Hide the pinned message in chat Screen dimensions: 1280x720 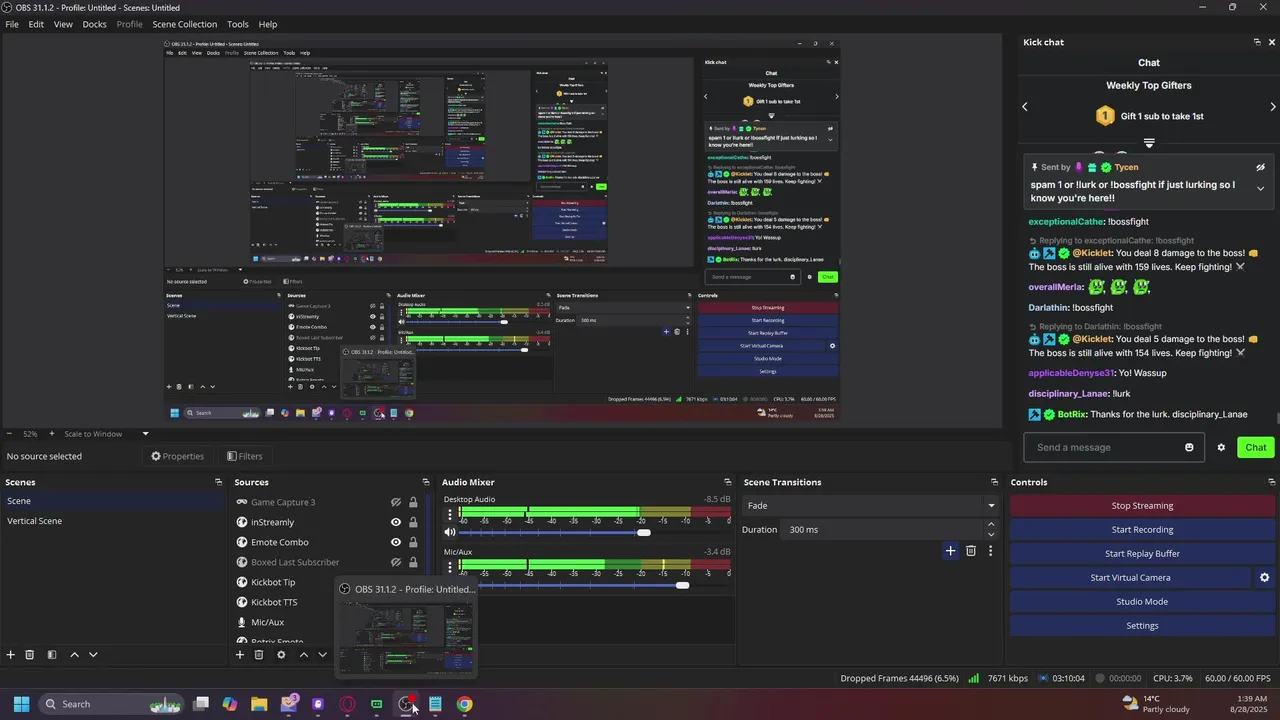pyautogui.click(x=1260, y=168)
